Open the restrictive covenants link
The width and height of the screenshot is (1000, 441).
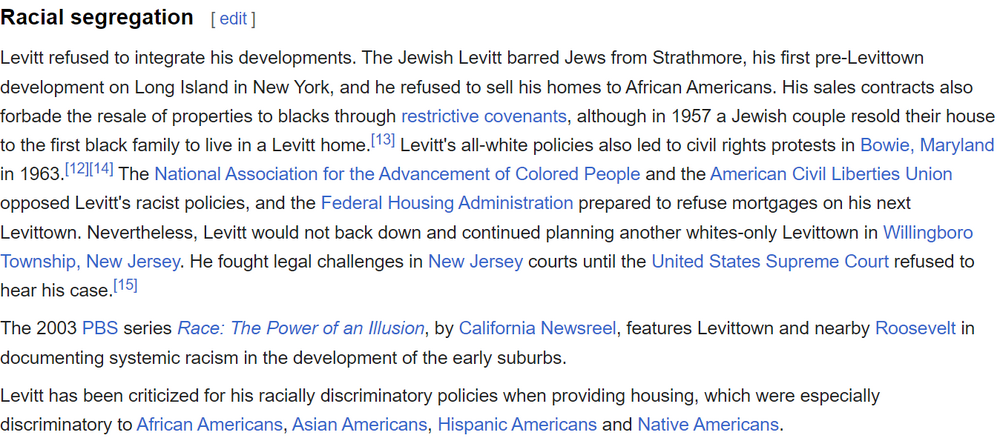pos(483,116)
